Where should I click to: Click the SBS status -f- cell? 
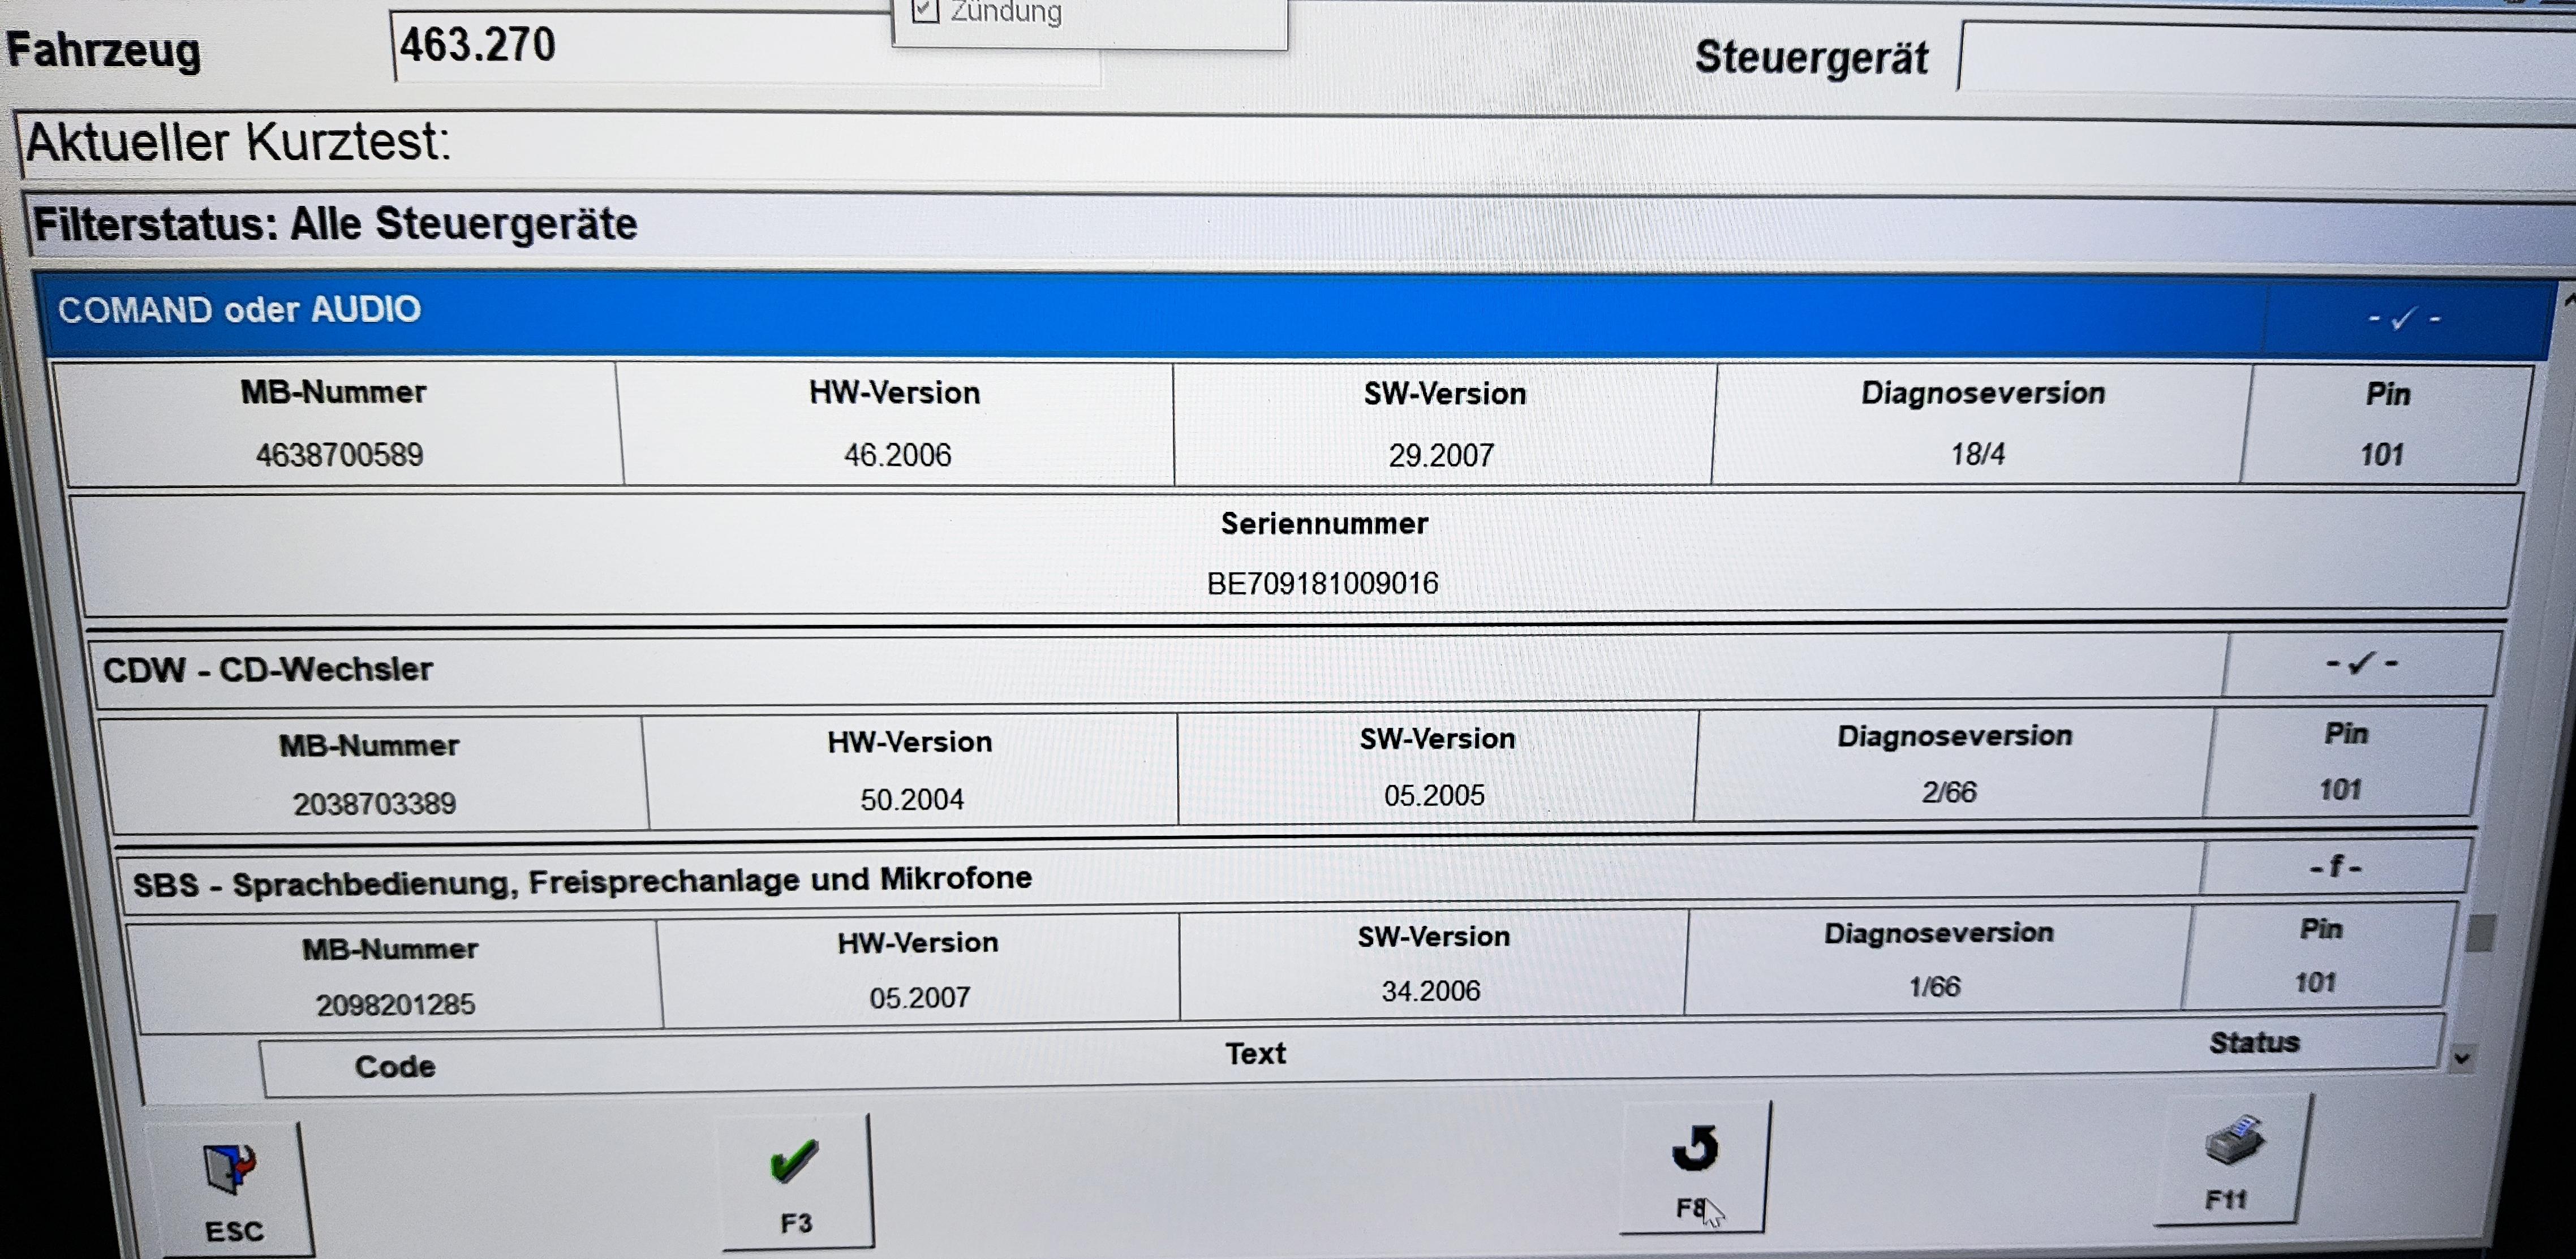click(x=2336, y=866)
